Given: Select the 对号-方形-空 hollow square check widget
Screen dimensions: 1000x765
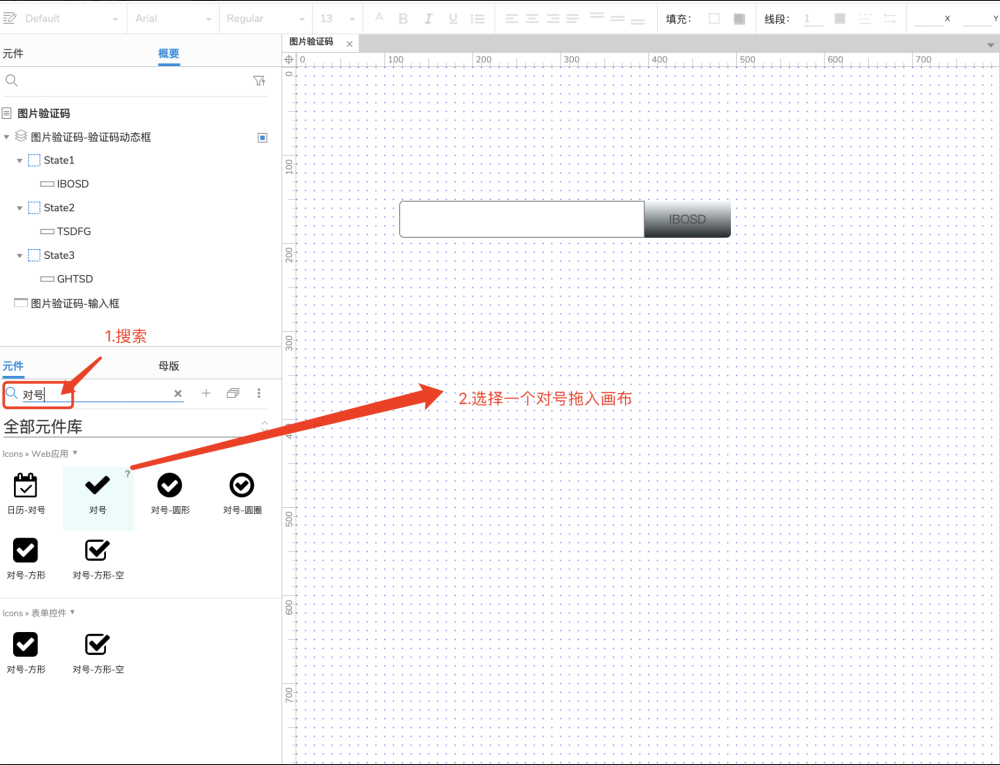Looking at the screenshot, I should point(97,551).
